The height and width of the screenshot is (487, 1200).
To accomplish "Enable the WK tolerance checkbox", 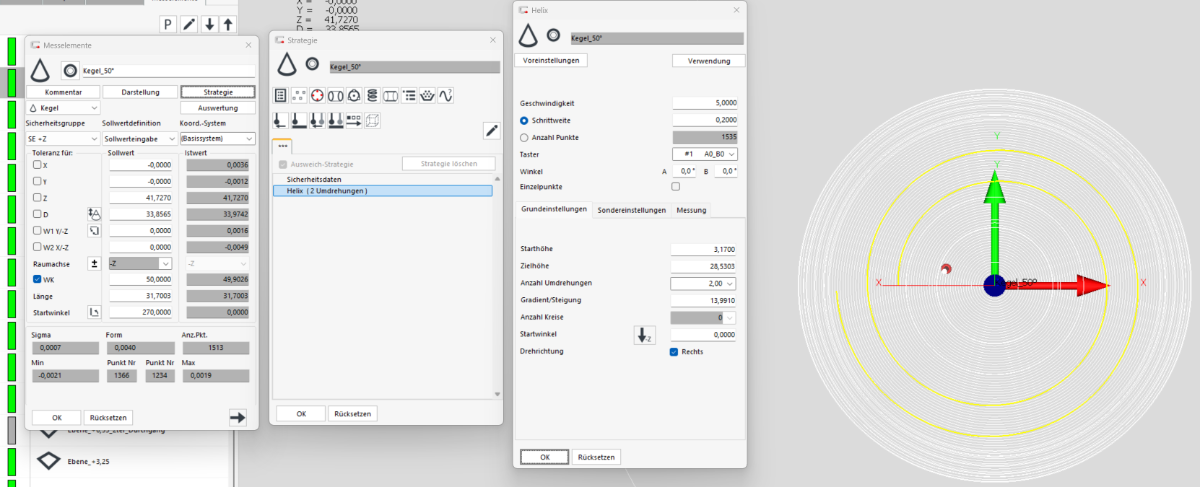I will [37, 279].
